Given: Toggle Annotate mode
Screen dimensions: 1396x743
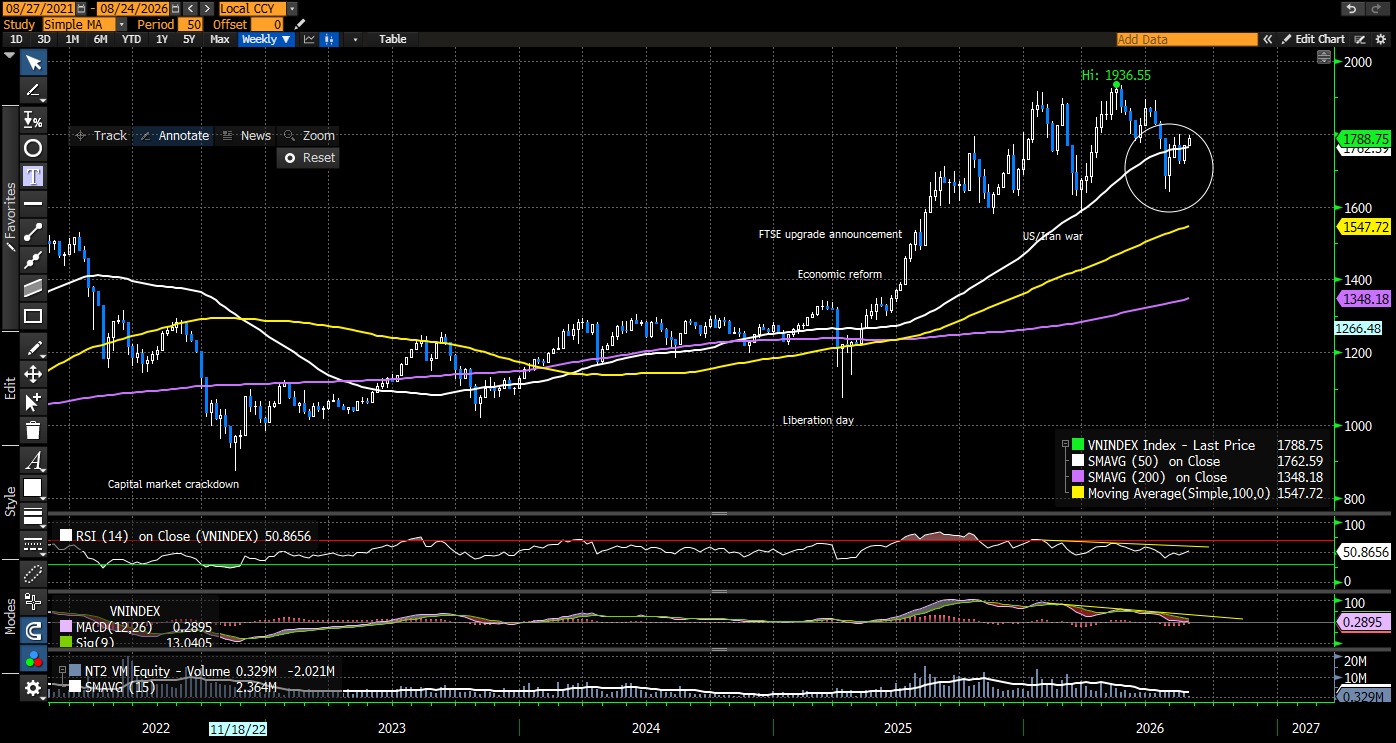Looking at the screenshot, I should [x=175, y=136].
